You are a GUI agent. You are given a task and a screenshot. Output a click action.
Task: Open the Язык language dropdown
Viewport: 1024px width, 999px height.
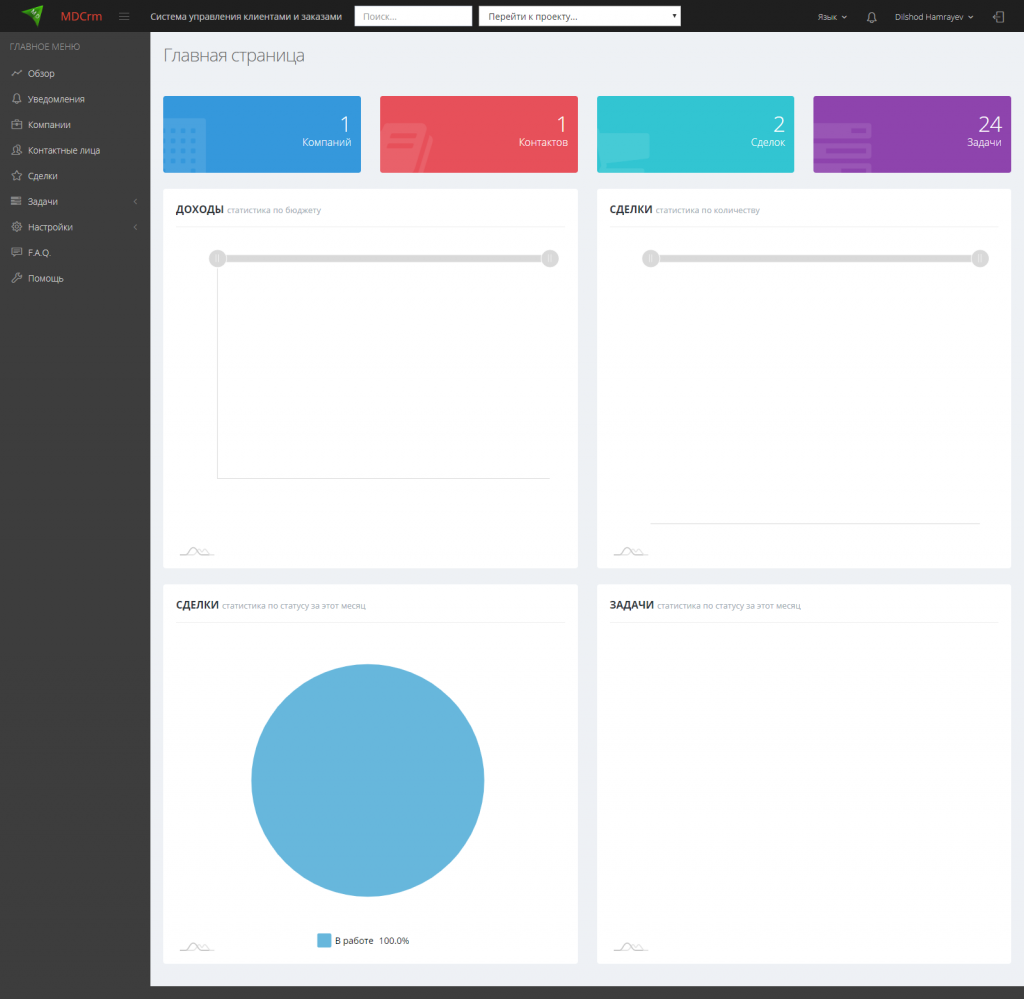(x=832, y=17)
